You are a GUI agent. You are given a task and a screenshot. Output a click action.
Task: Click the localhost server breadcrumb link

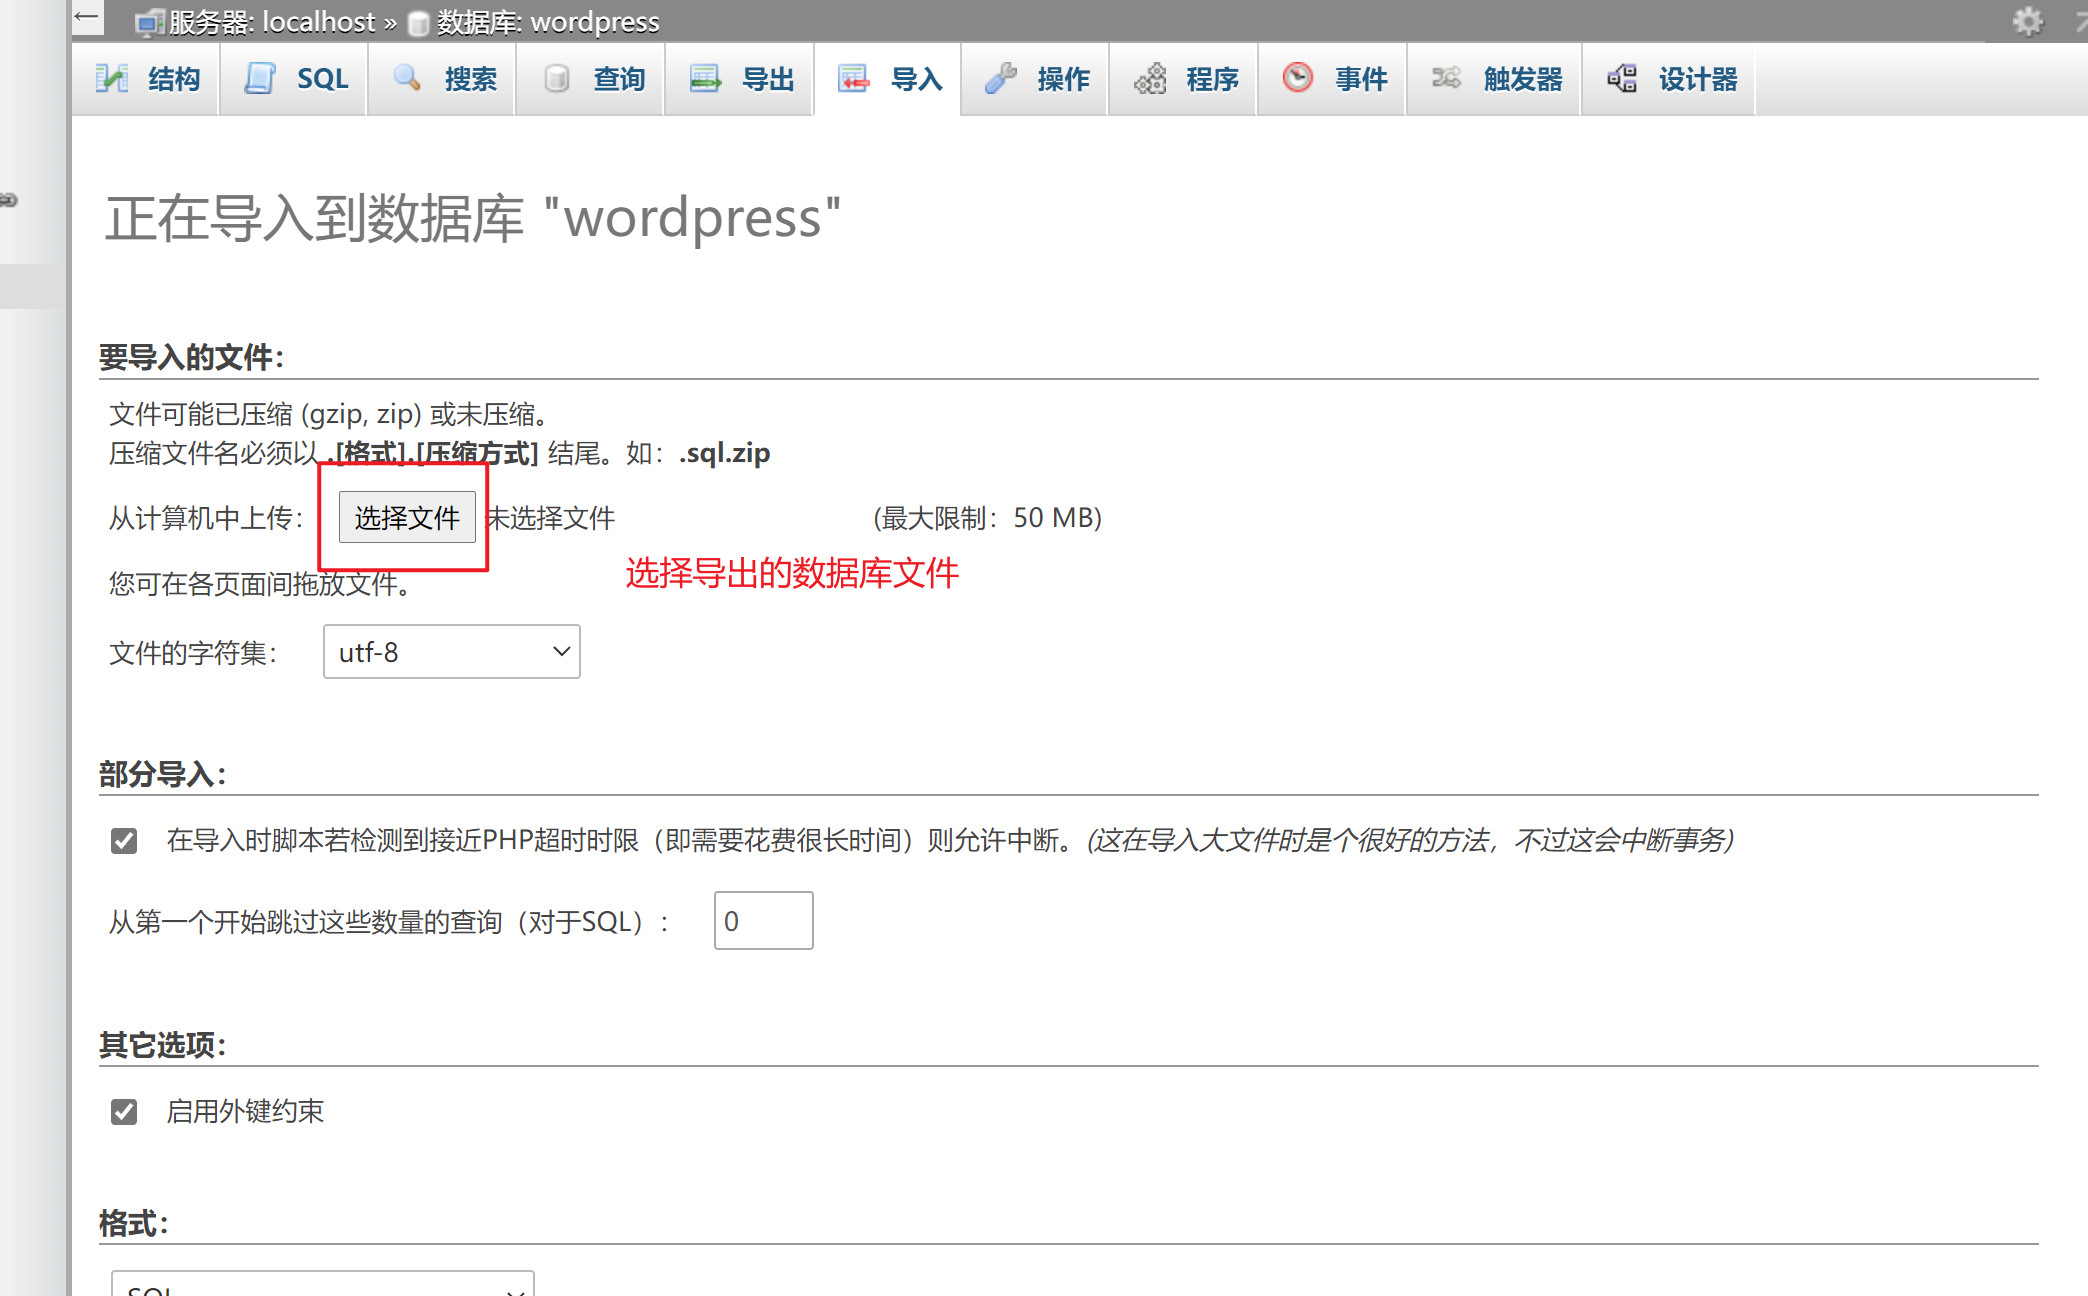click(272, 22)
